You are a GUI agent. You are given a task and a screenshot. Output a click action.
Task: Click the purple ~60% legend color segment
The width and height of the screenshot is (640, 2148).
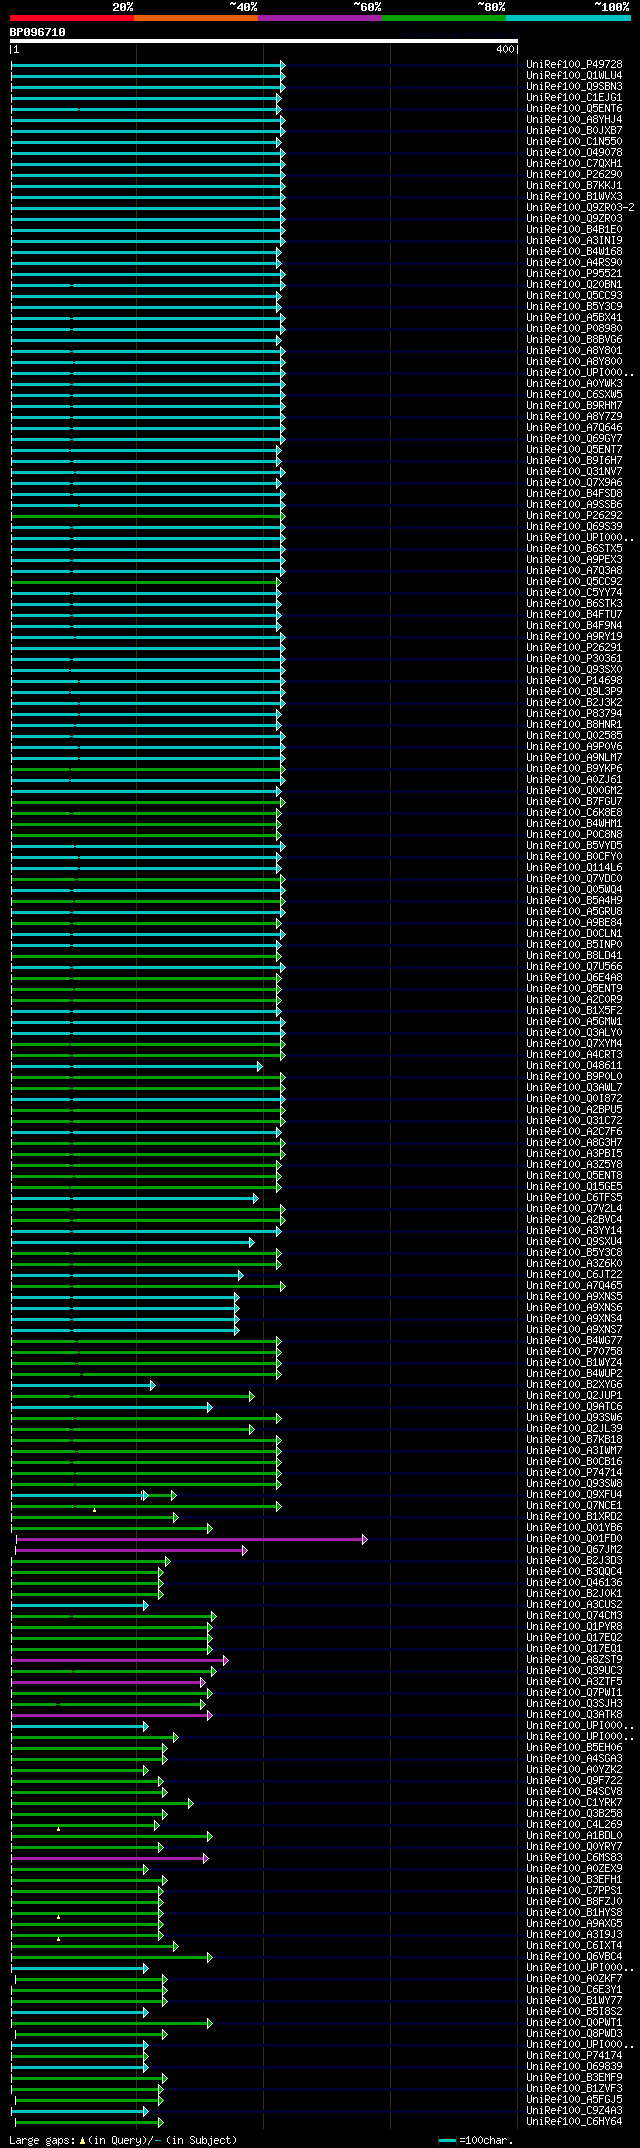click(x=320, y=18)
